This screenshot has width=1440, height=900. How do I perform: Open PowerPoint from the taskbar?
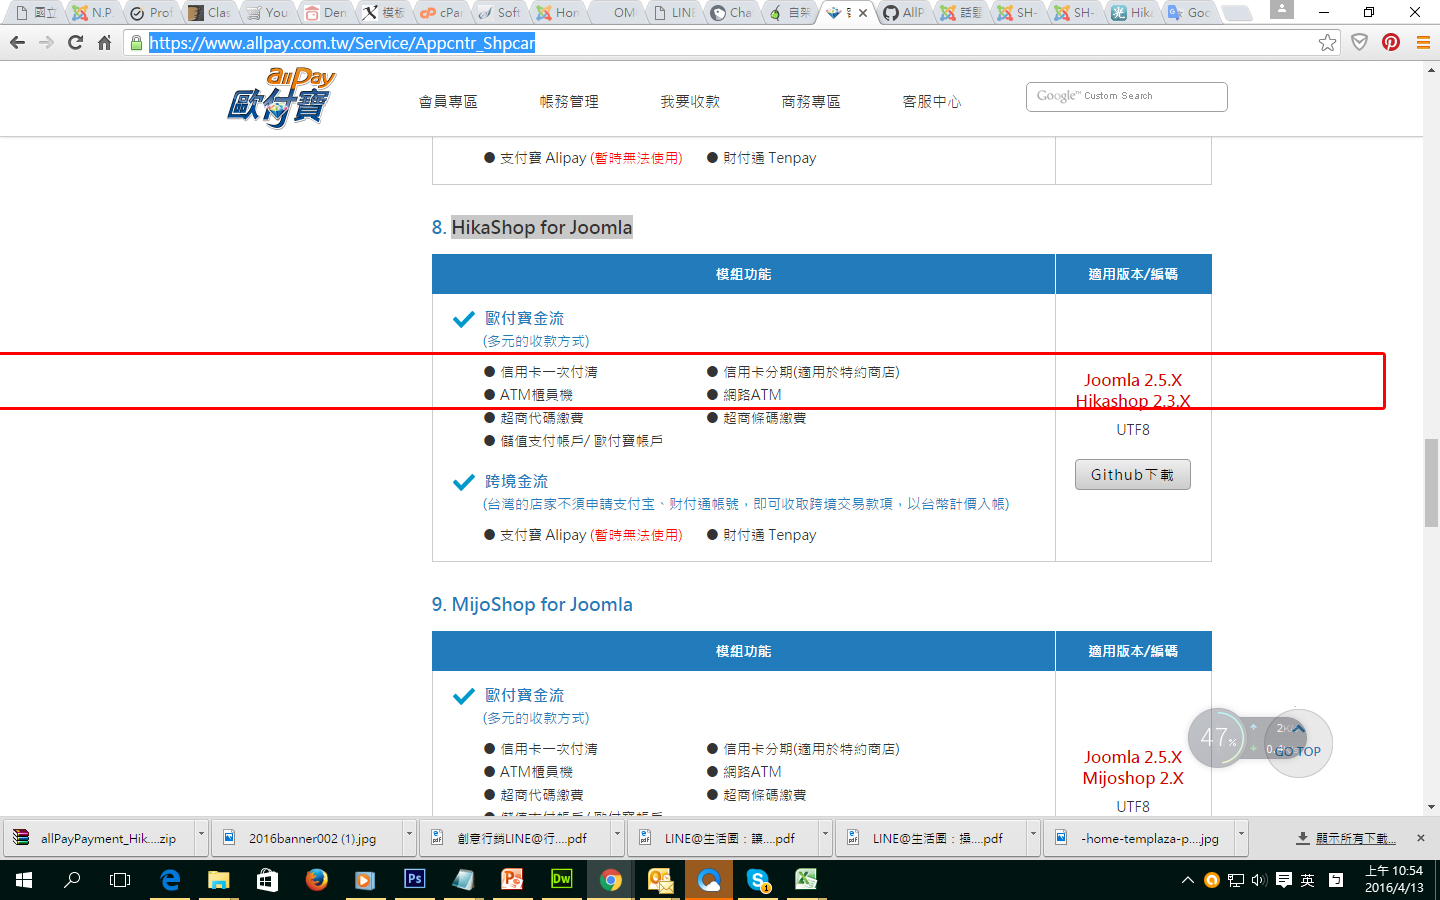512,880
